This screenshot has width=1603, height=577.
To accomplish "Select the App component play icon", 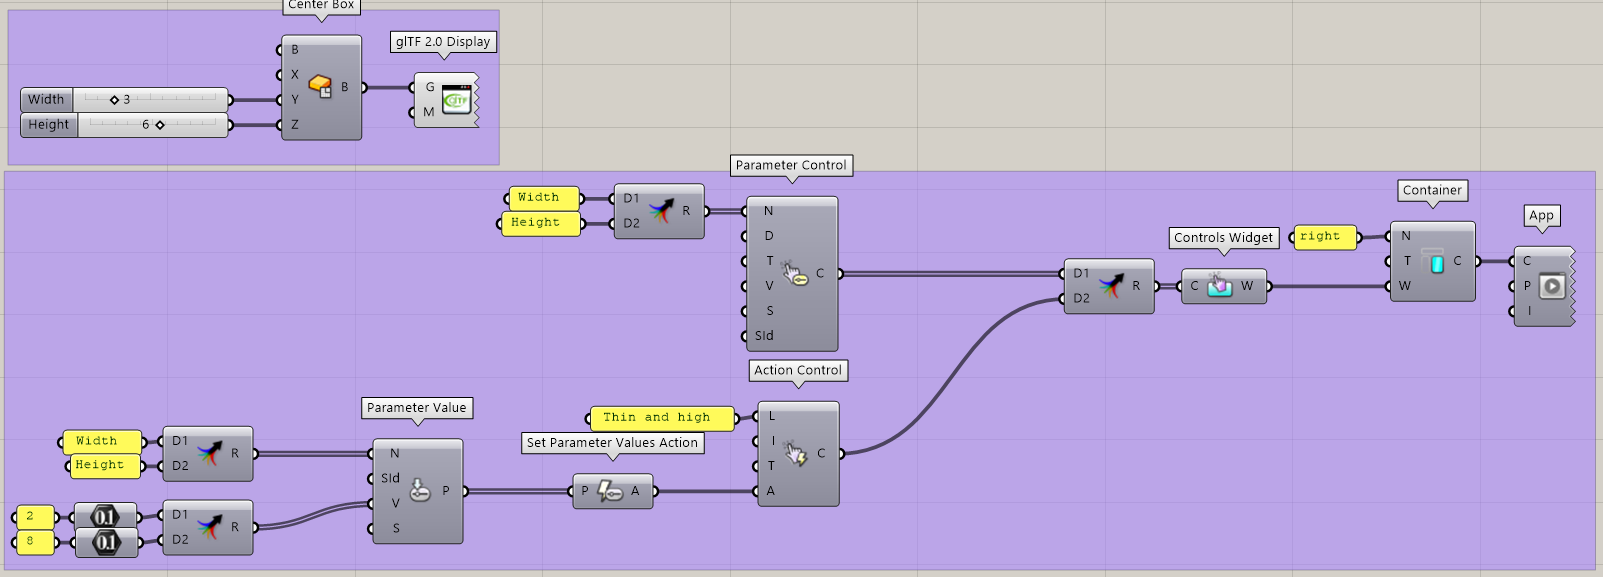I will [1551, 286].
